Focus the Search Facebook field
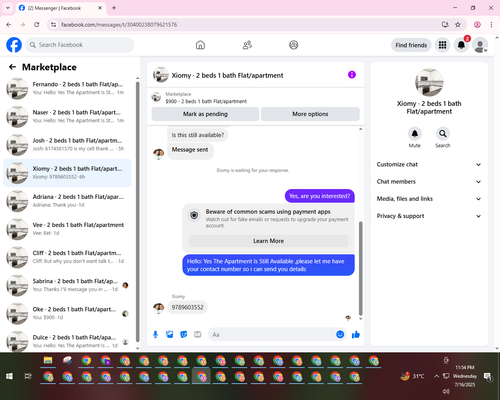 pyautogui.click(x=80, y=45)
